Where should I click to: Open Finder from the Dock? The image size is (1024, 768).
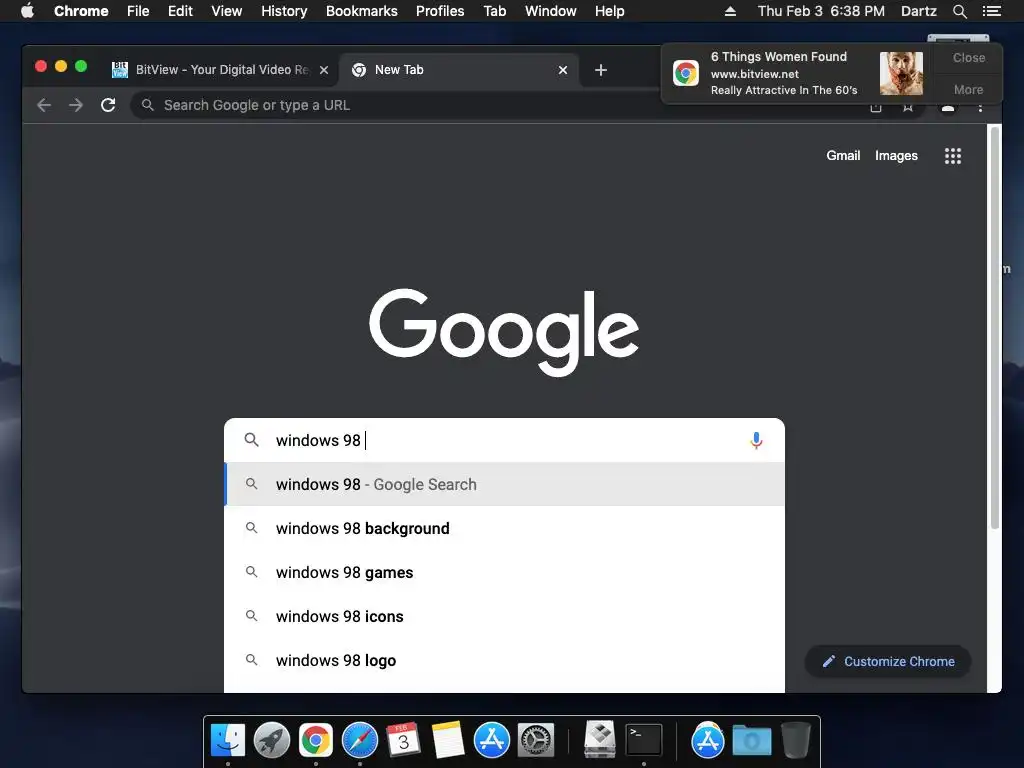pyautogui.click(x=228, y=741)
